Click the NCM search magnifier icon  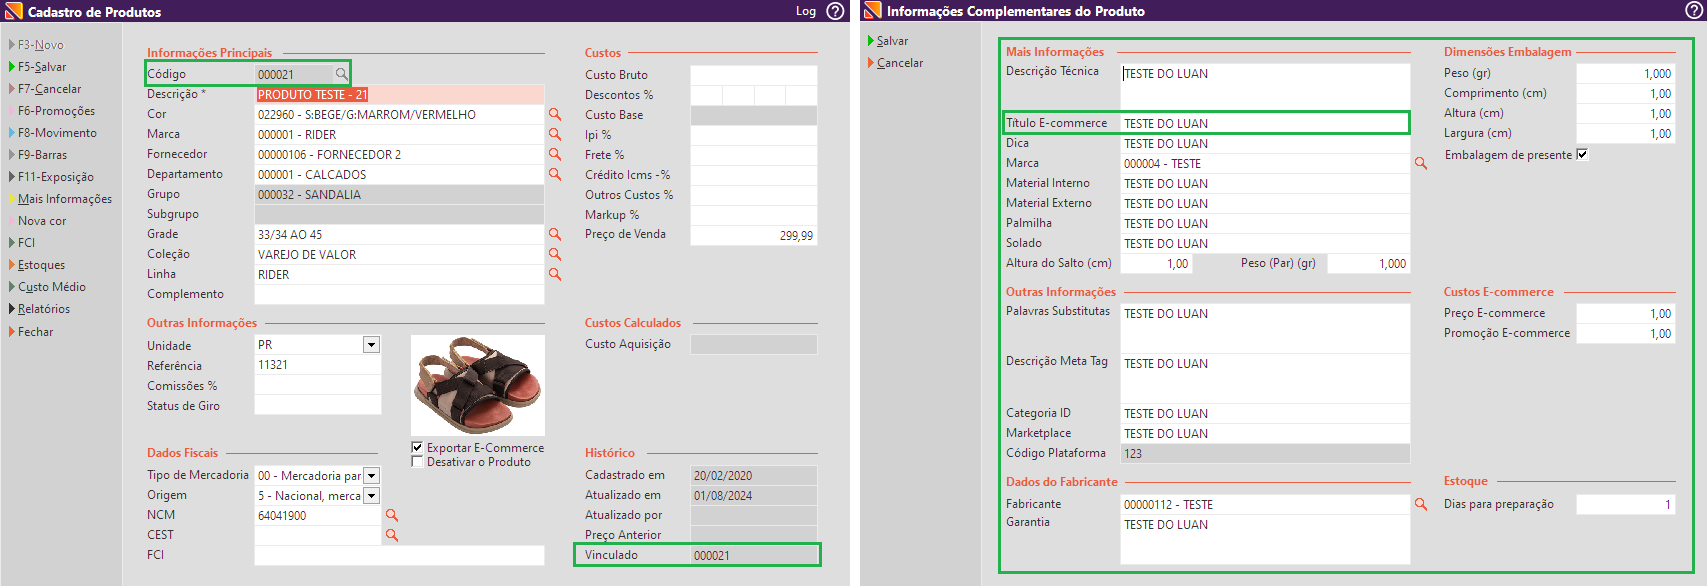pyautogui.click(x=392, y=515)
